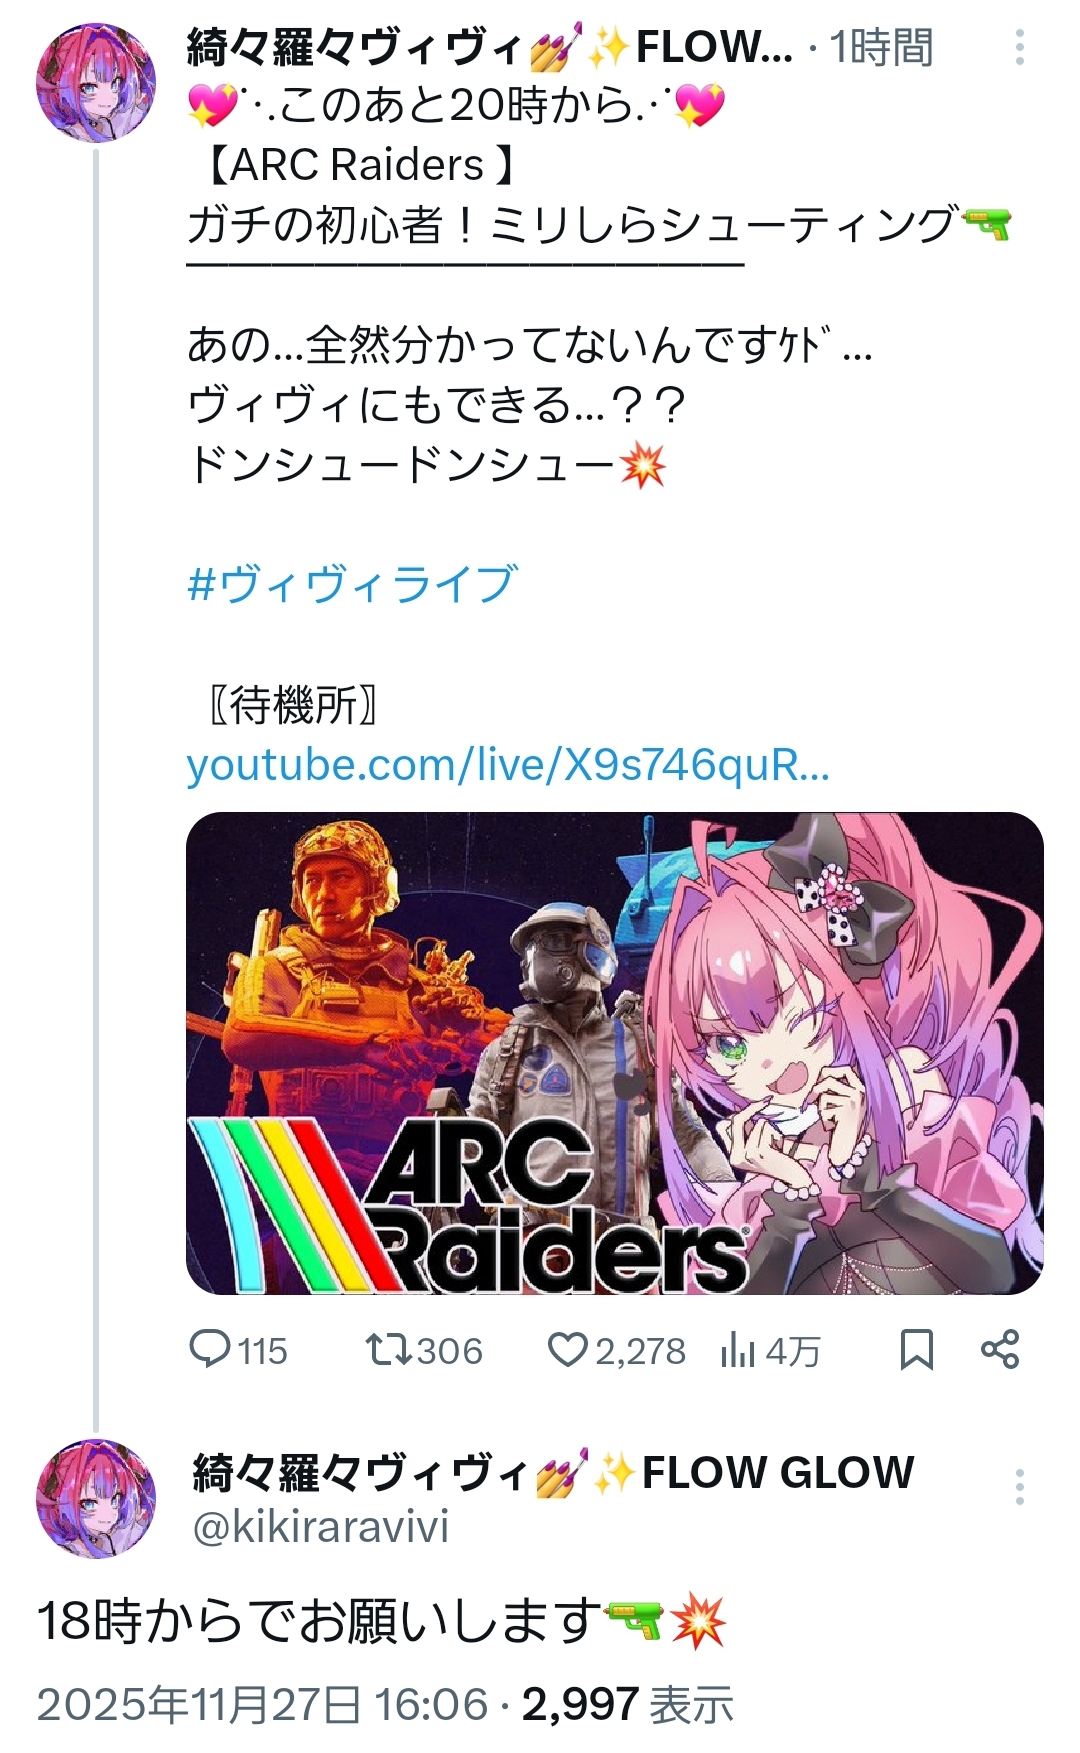Tap the retweet icon showing 306
The height and width of the screenshot is (1753, 1080).
388,1350
